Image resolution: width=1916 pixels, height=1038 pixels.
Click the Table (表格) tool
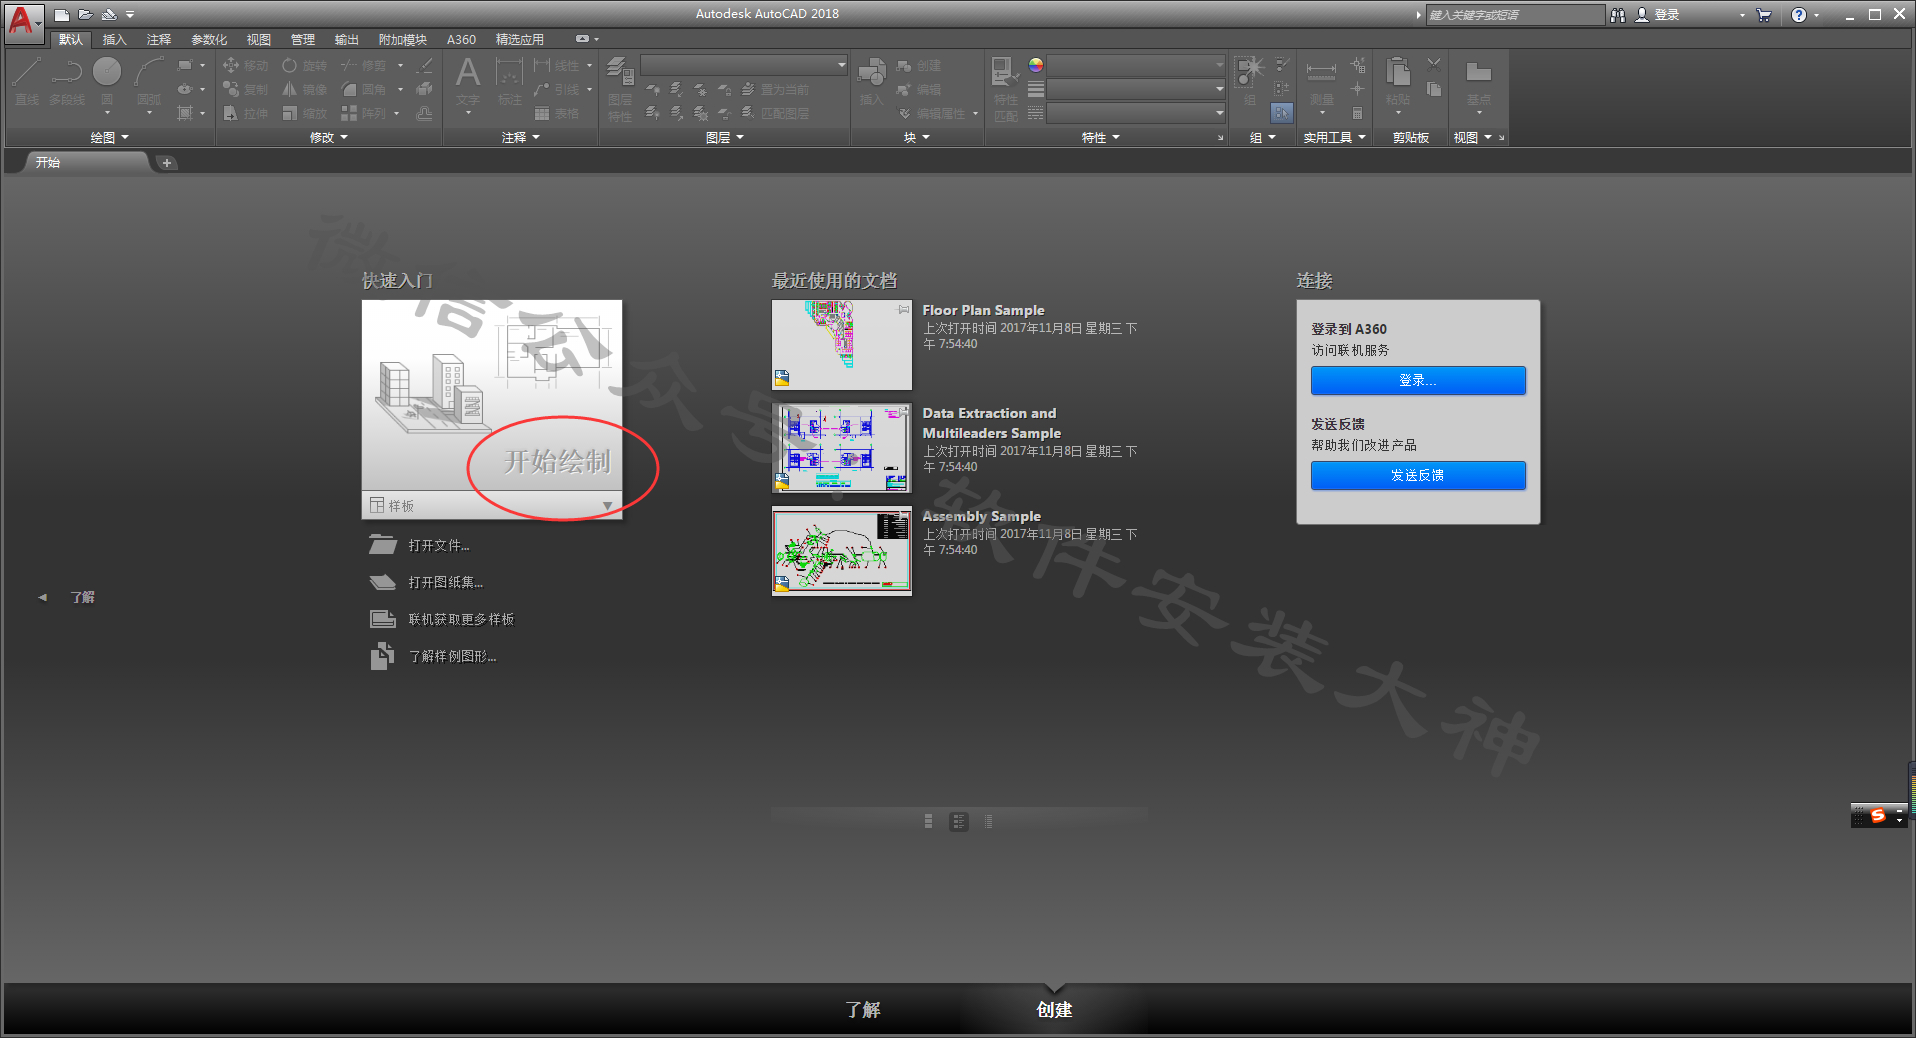pyautogui.click(x=557, y=113)
